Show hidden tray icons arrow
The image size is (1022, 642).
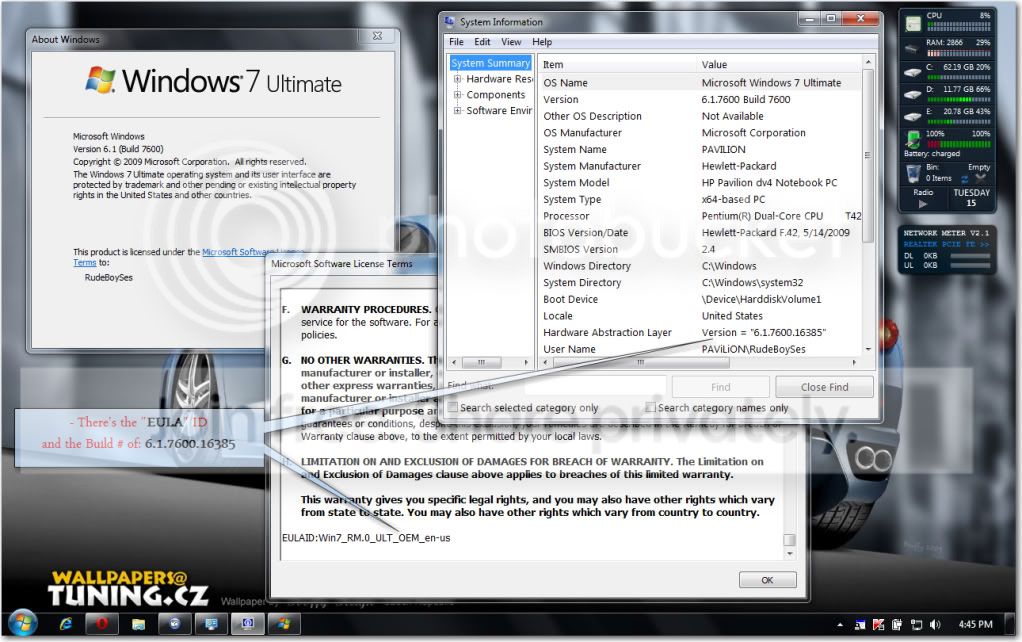pyautogui.click(x=840, y=624)
